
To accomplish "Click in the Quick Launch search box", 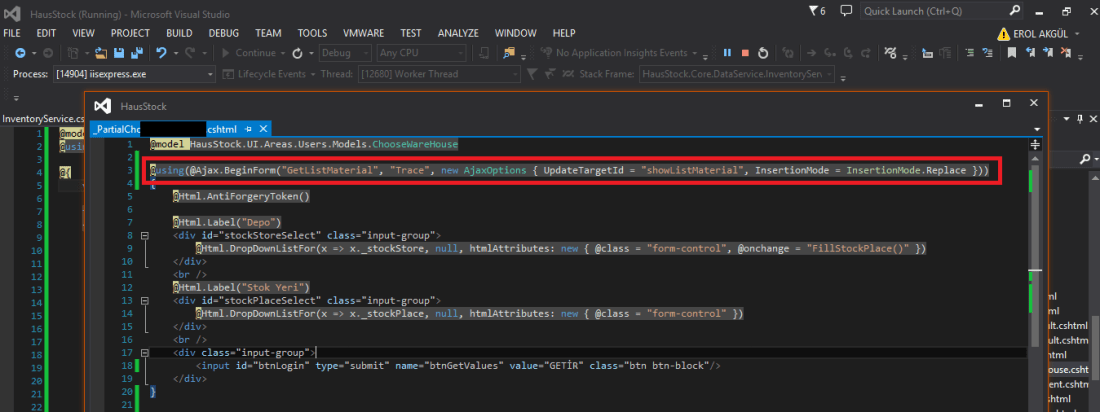I will pyautogui.click(x=931, y=12).
